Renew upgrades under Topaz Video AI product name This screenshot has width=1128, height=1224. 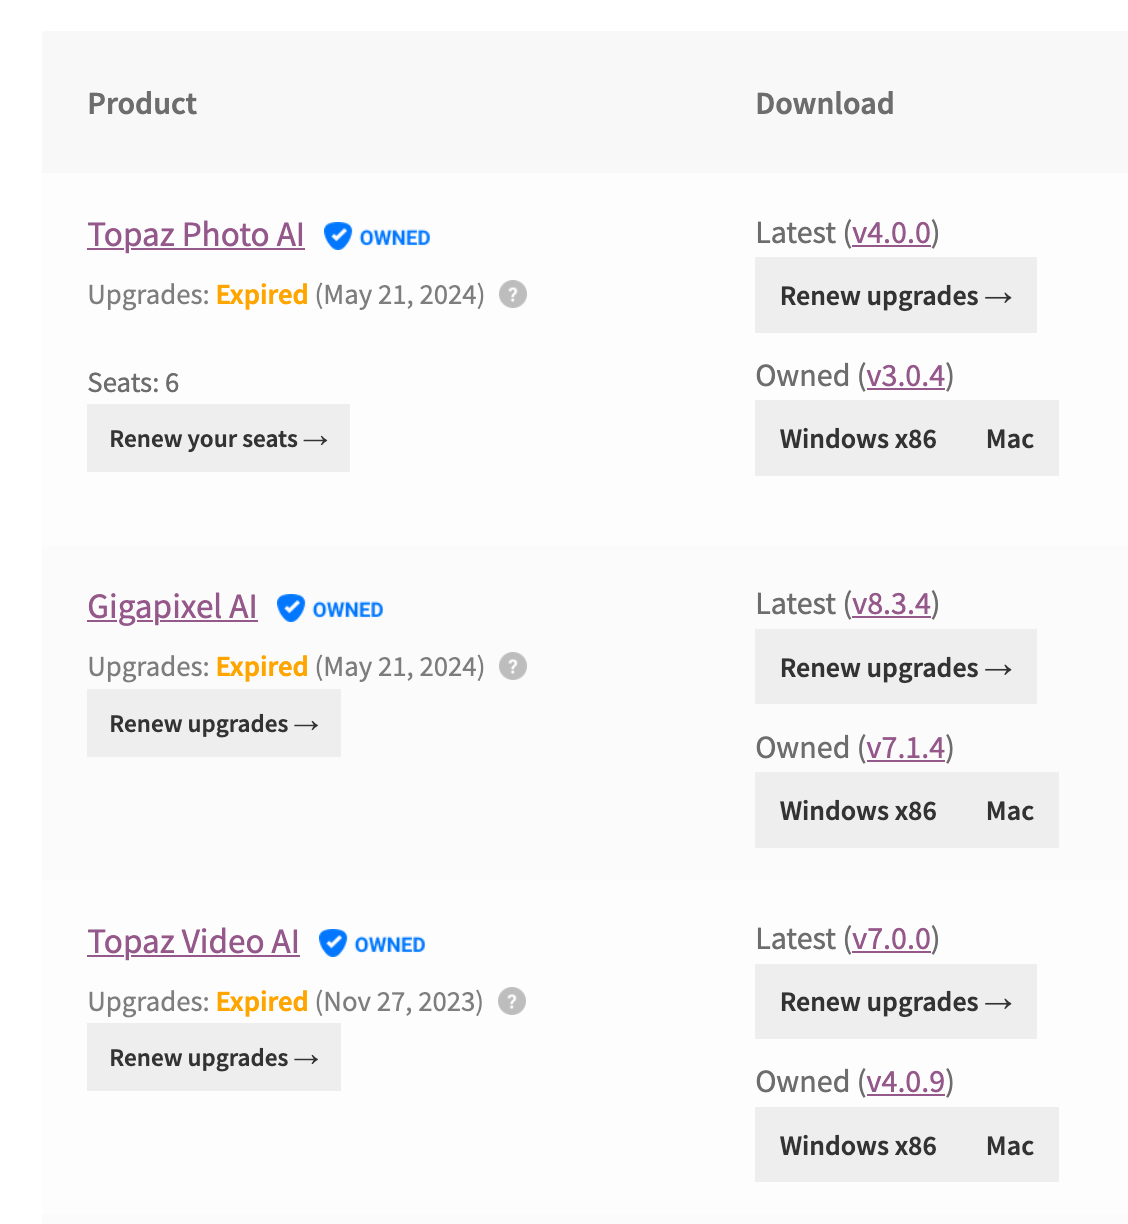(214, 1058)
